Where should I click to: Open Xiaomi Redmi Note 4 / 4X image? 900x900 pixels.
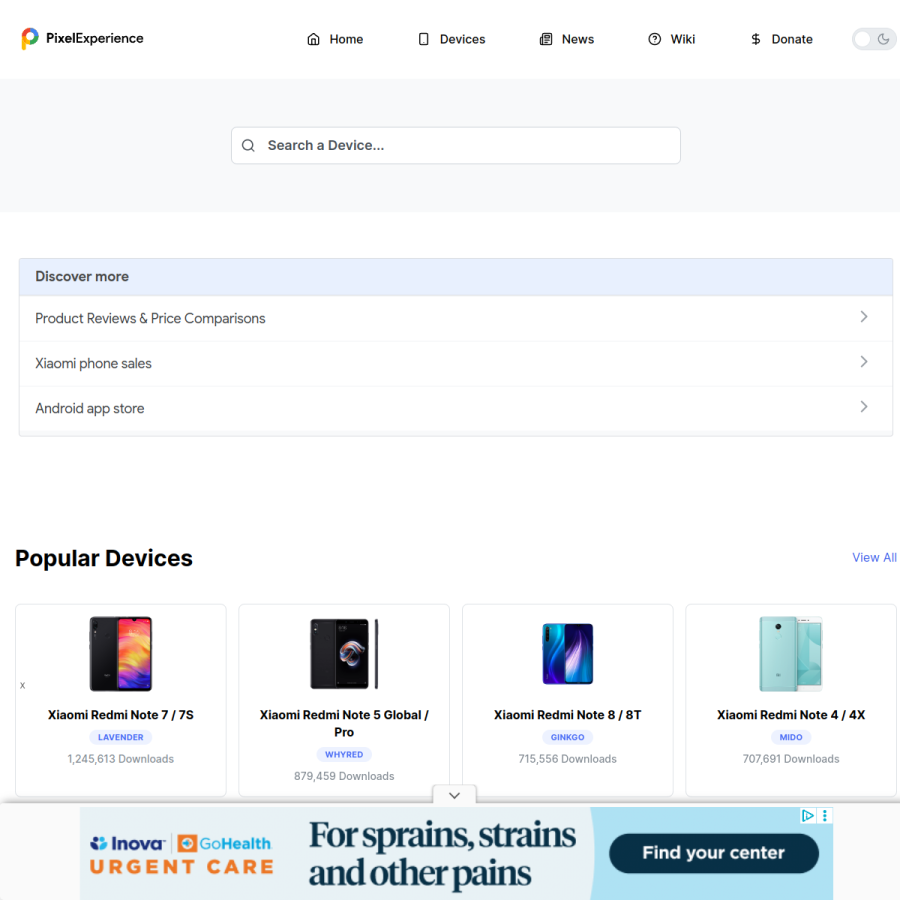(791, 654)
